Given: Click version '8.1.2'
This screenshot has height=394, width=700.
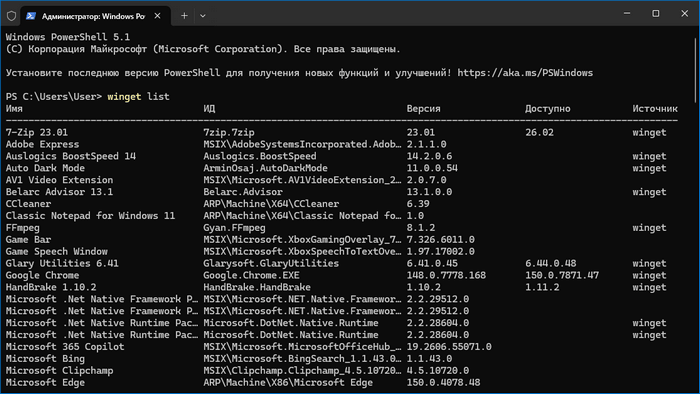Looking at the screenshot, I should [421, 228].
